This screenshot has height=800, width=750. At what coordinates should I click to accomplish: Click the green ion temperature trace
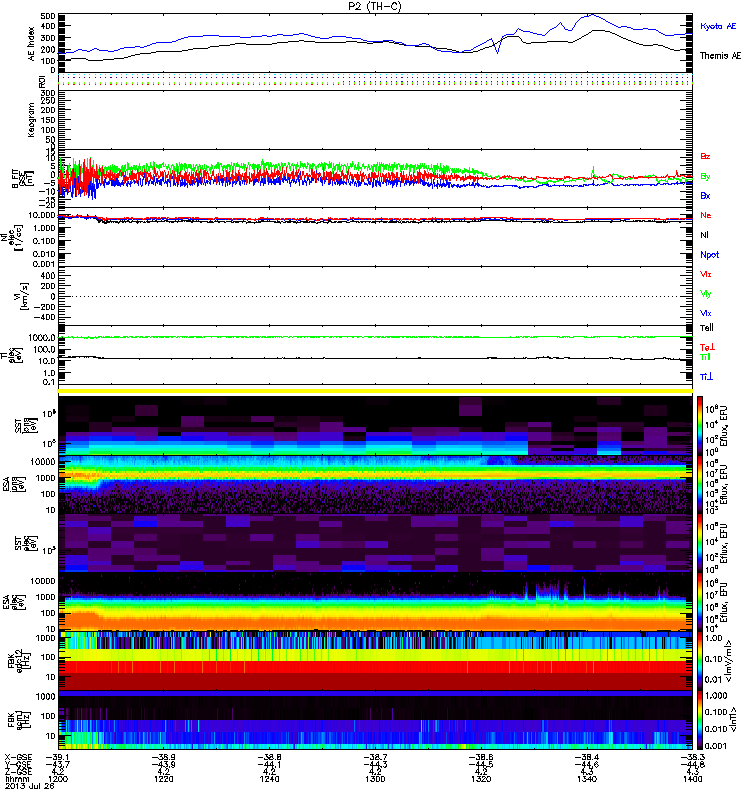coord(375,337)
